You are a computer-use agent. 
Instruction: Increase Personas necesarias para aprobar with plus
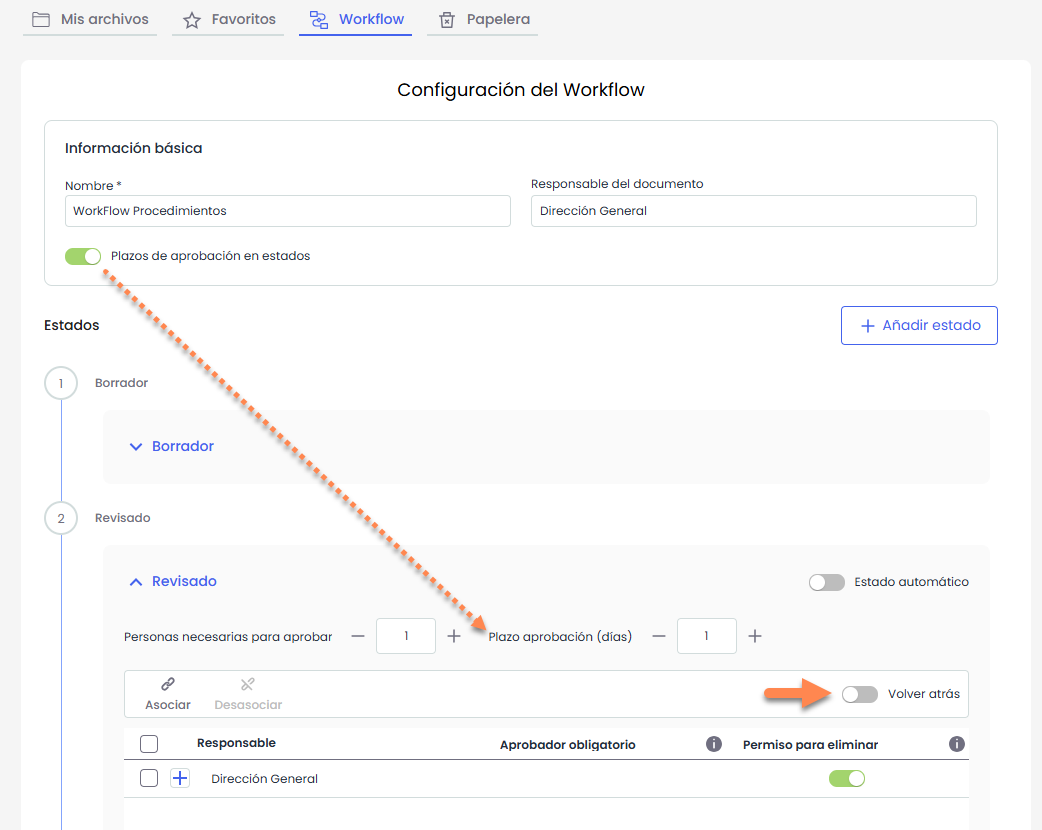tap(454, 636)
